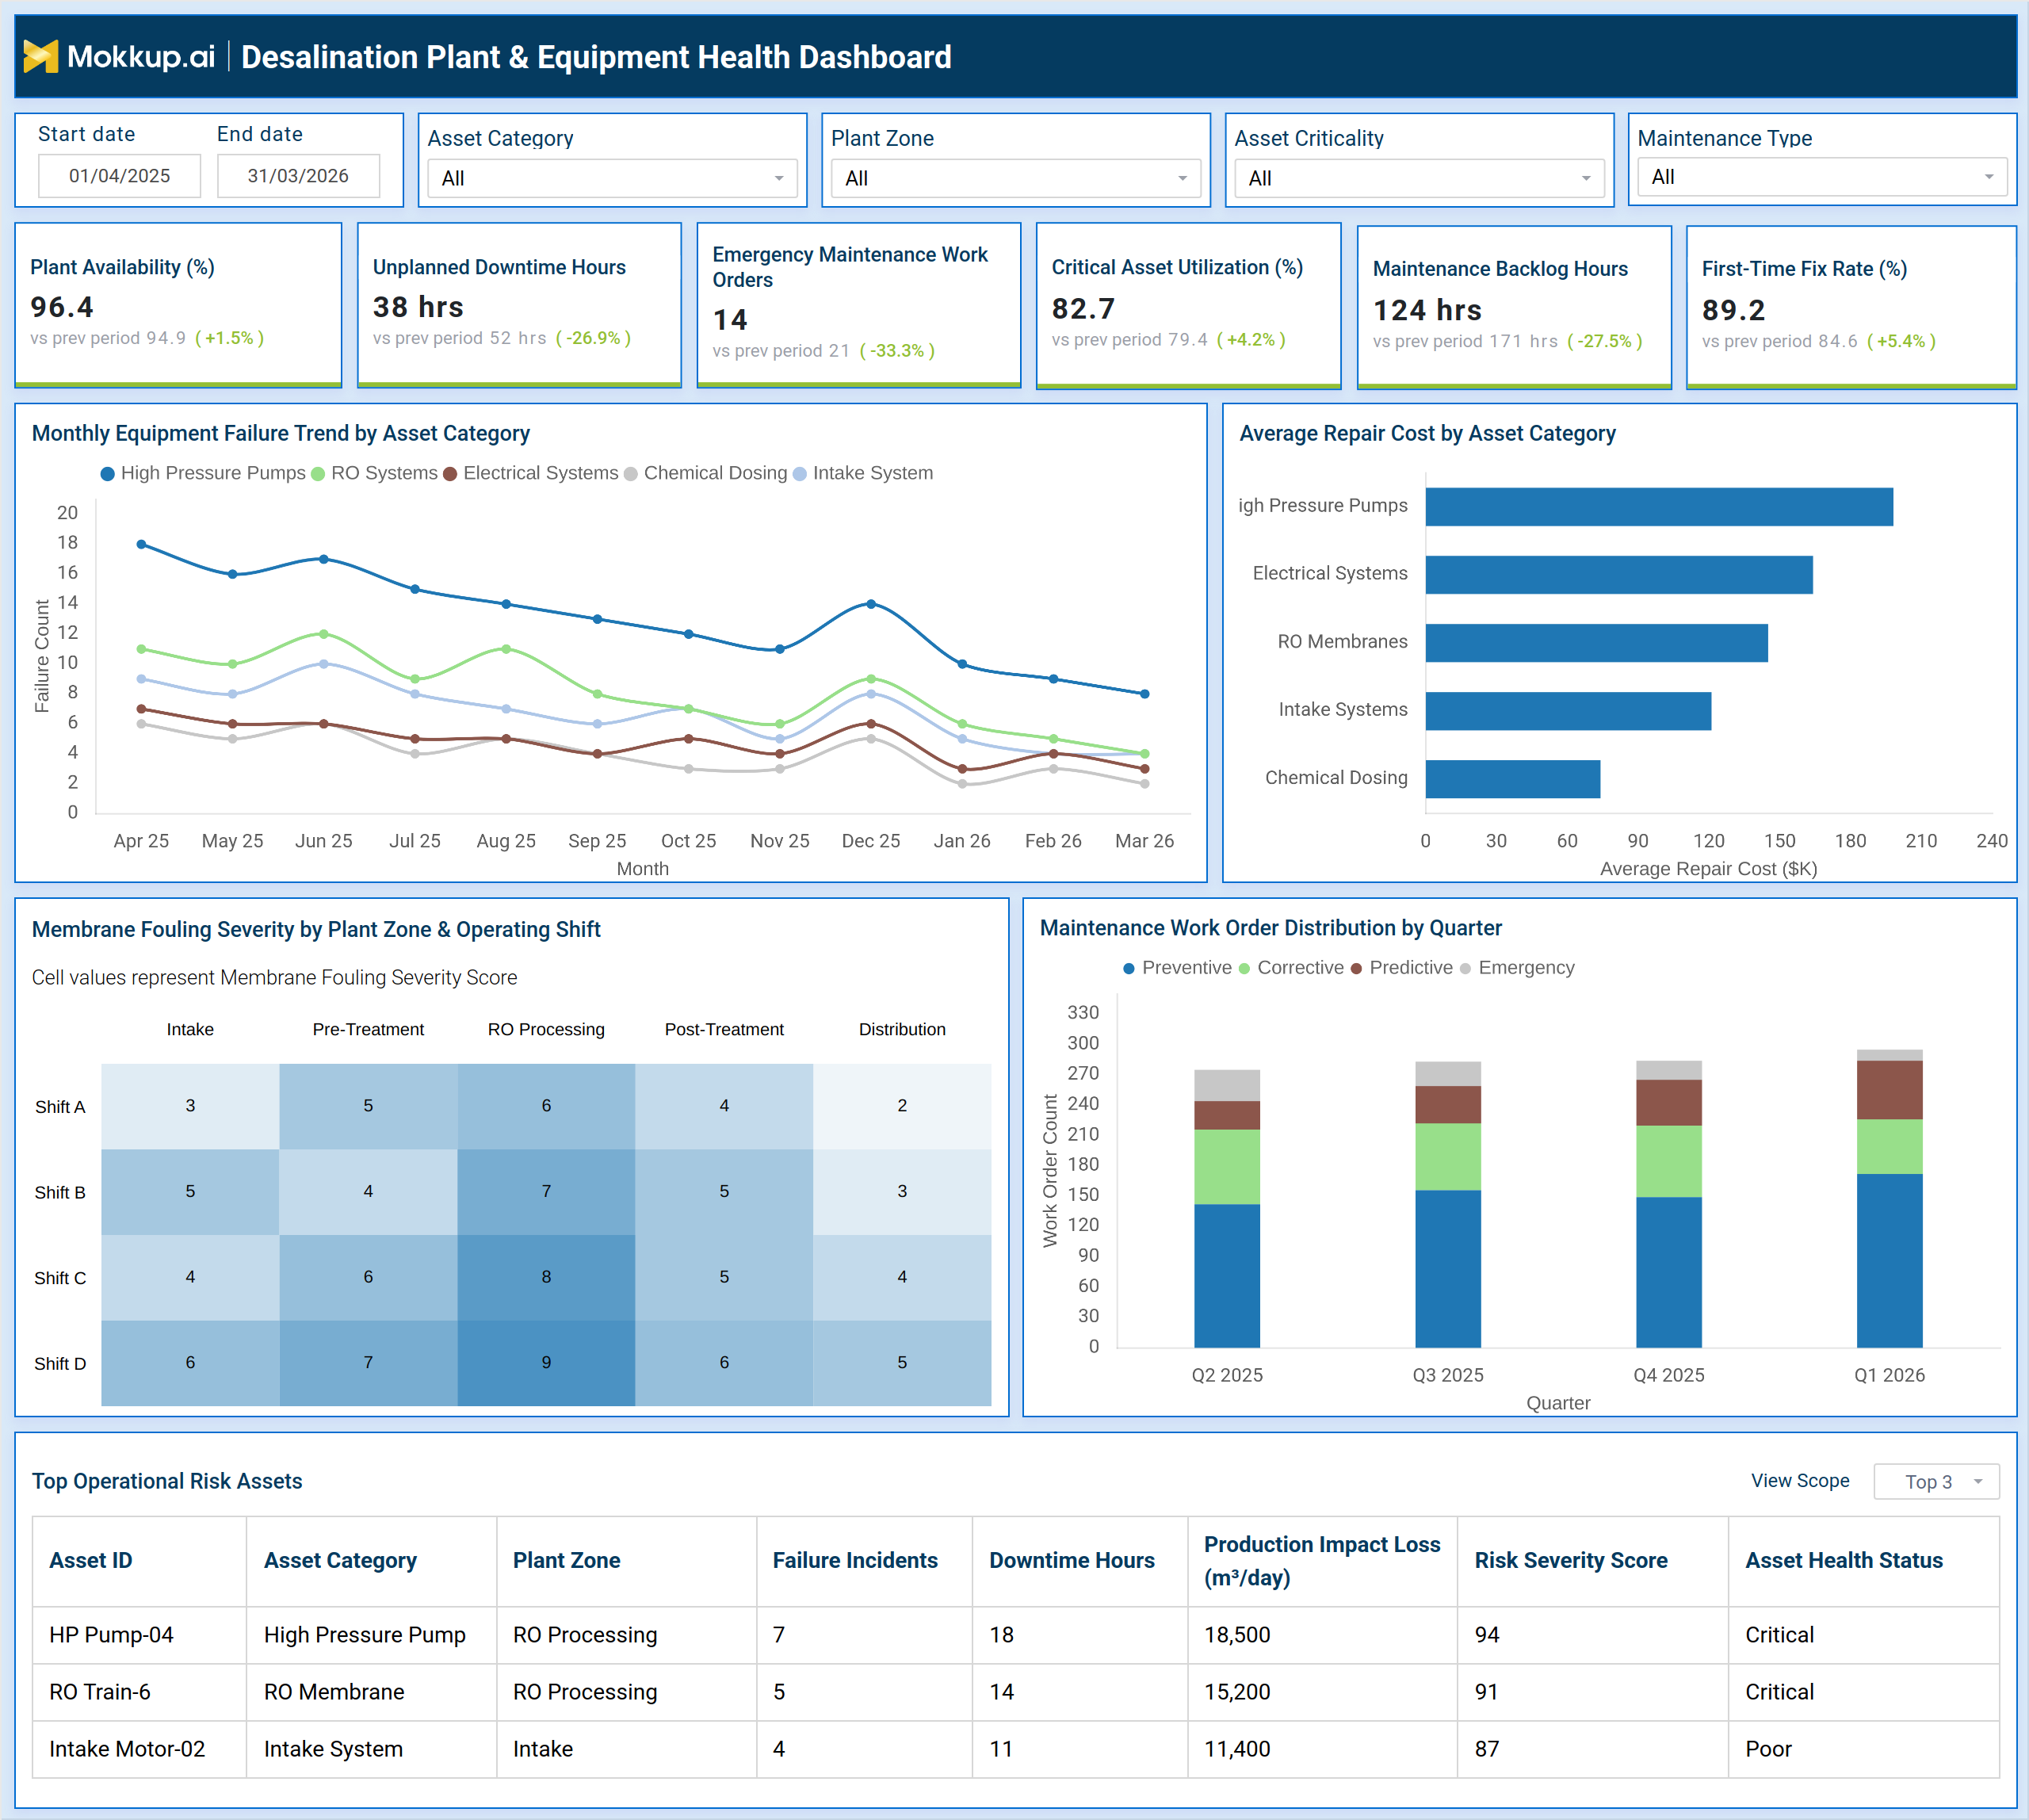Image resolution: width=2029 pixels, height=1820 pixels.
Task: Toggle Intake System legend marker
Action: 800,474
